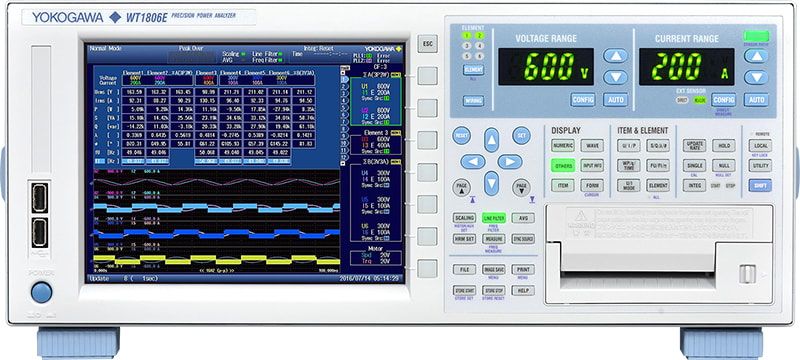The height and width of the screenshot is (360, 800).
Task: Enable voltage range AUTO
Action: pyautogui.click(x=615, y=99)
